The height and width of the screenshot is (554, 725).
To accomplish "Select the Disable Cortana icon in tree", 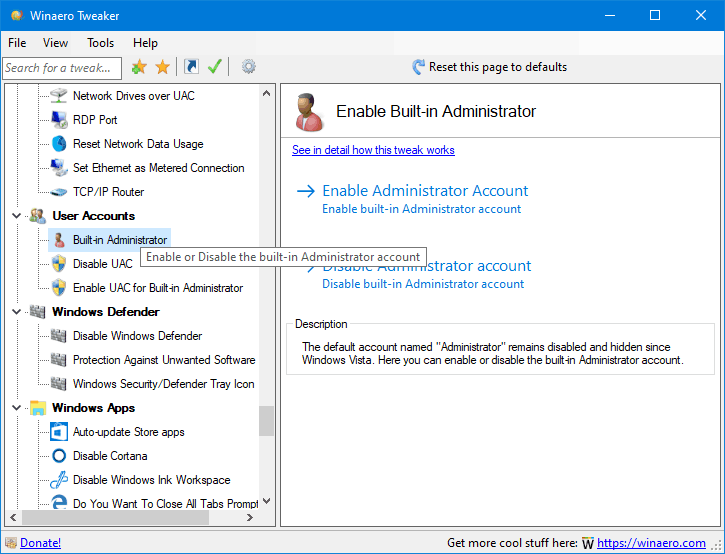I will pyautogui.click(x=59, y=456).
